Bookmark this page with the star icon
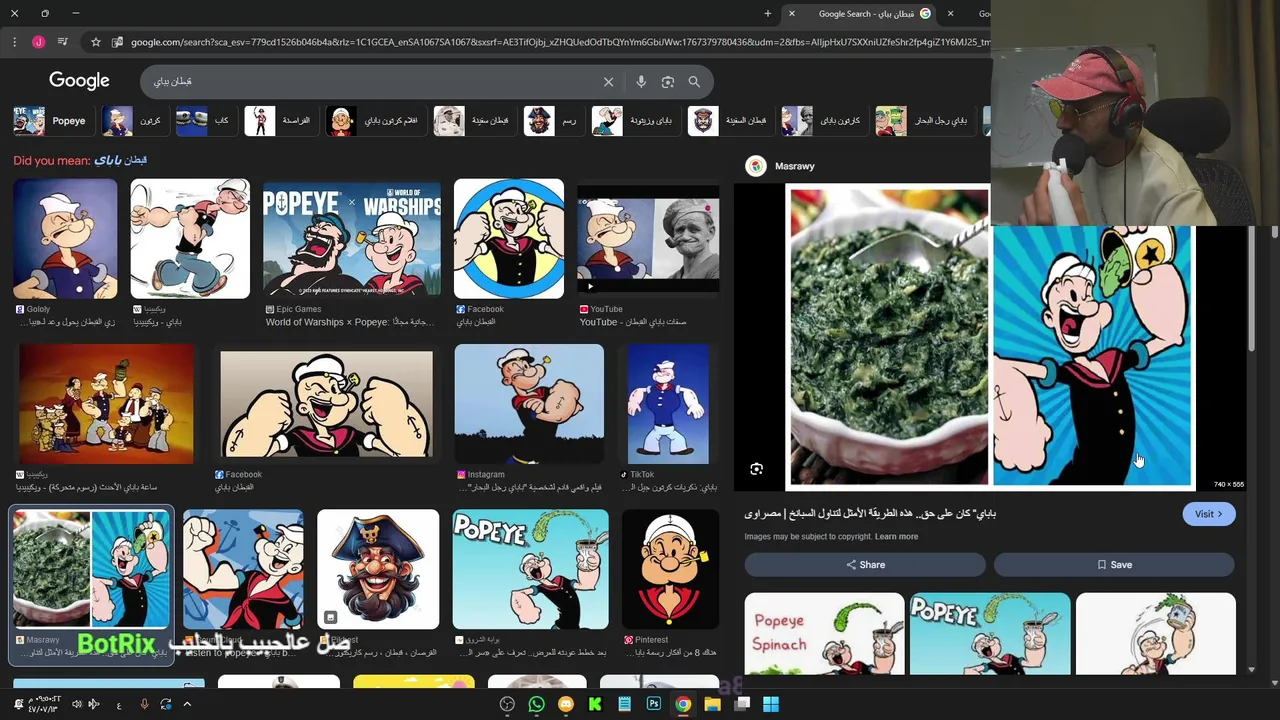Viewport: 1280px width, 720px height. (x=96, y=42)
